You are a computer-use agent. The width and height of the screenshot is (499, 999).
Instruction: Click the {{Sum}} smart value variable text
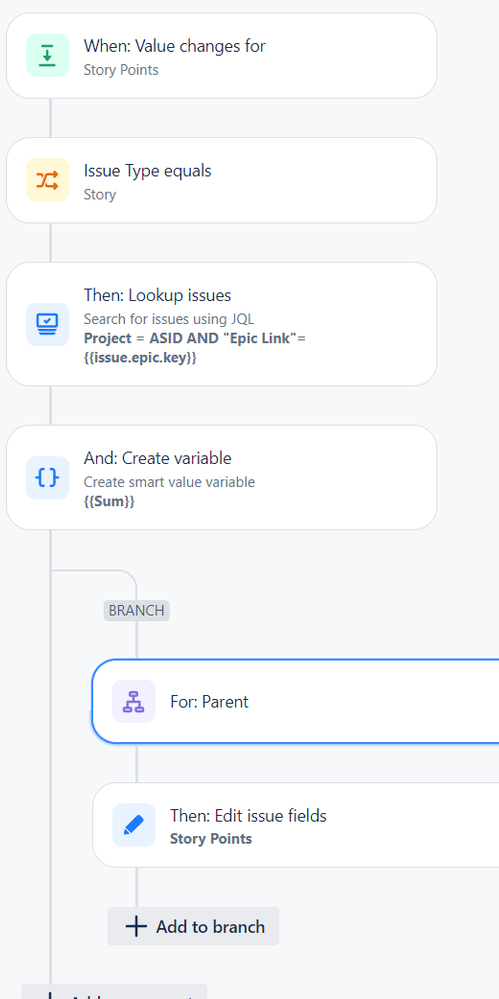coord(109,501)
